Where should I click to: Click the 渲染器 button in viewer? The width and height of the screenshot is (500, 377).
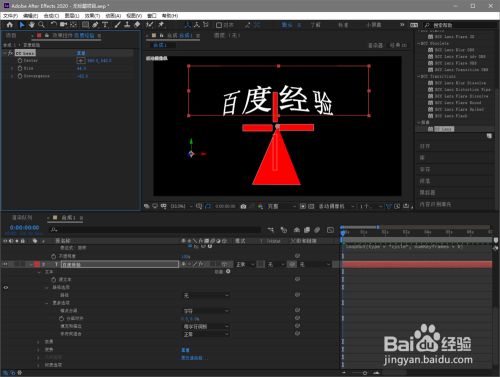coord(375,45)
